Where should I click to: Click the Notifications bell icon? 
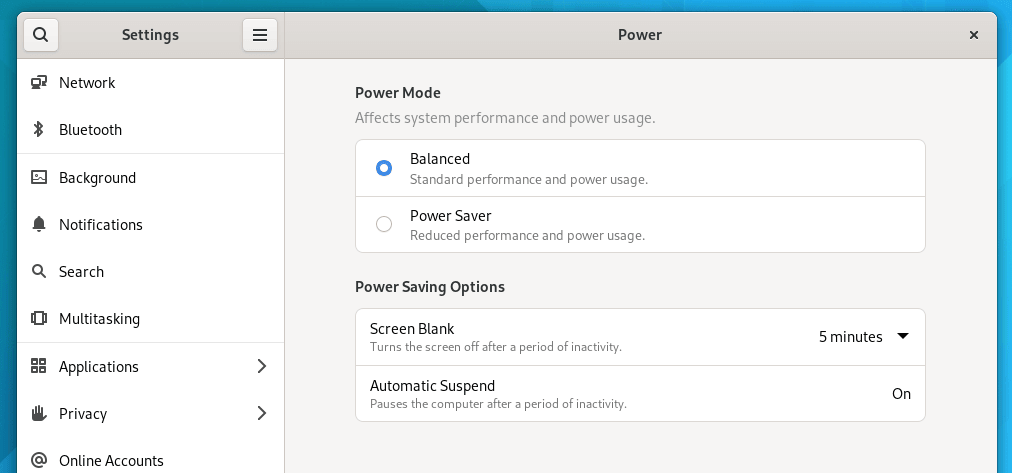[39, 225]
